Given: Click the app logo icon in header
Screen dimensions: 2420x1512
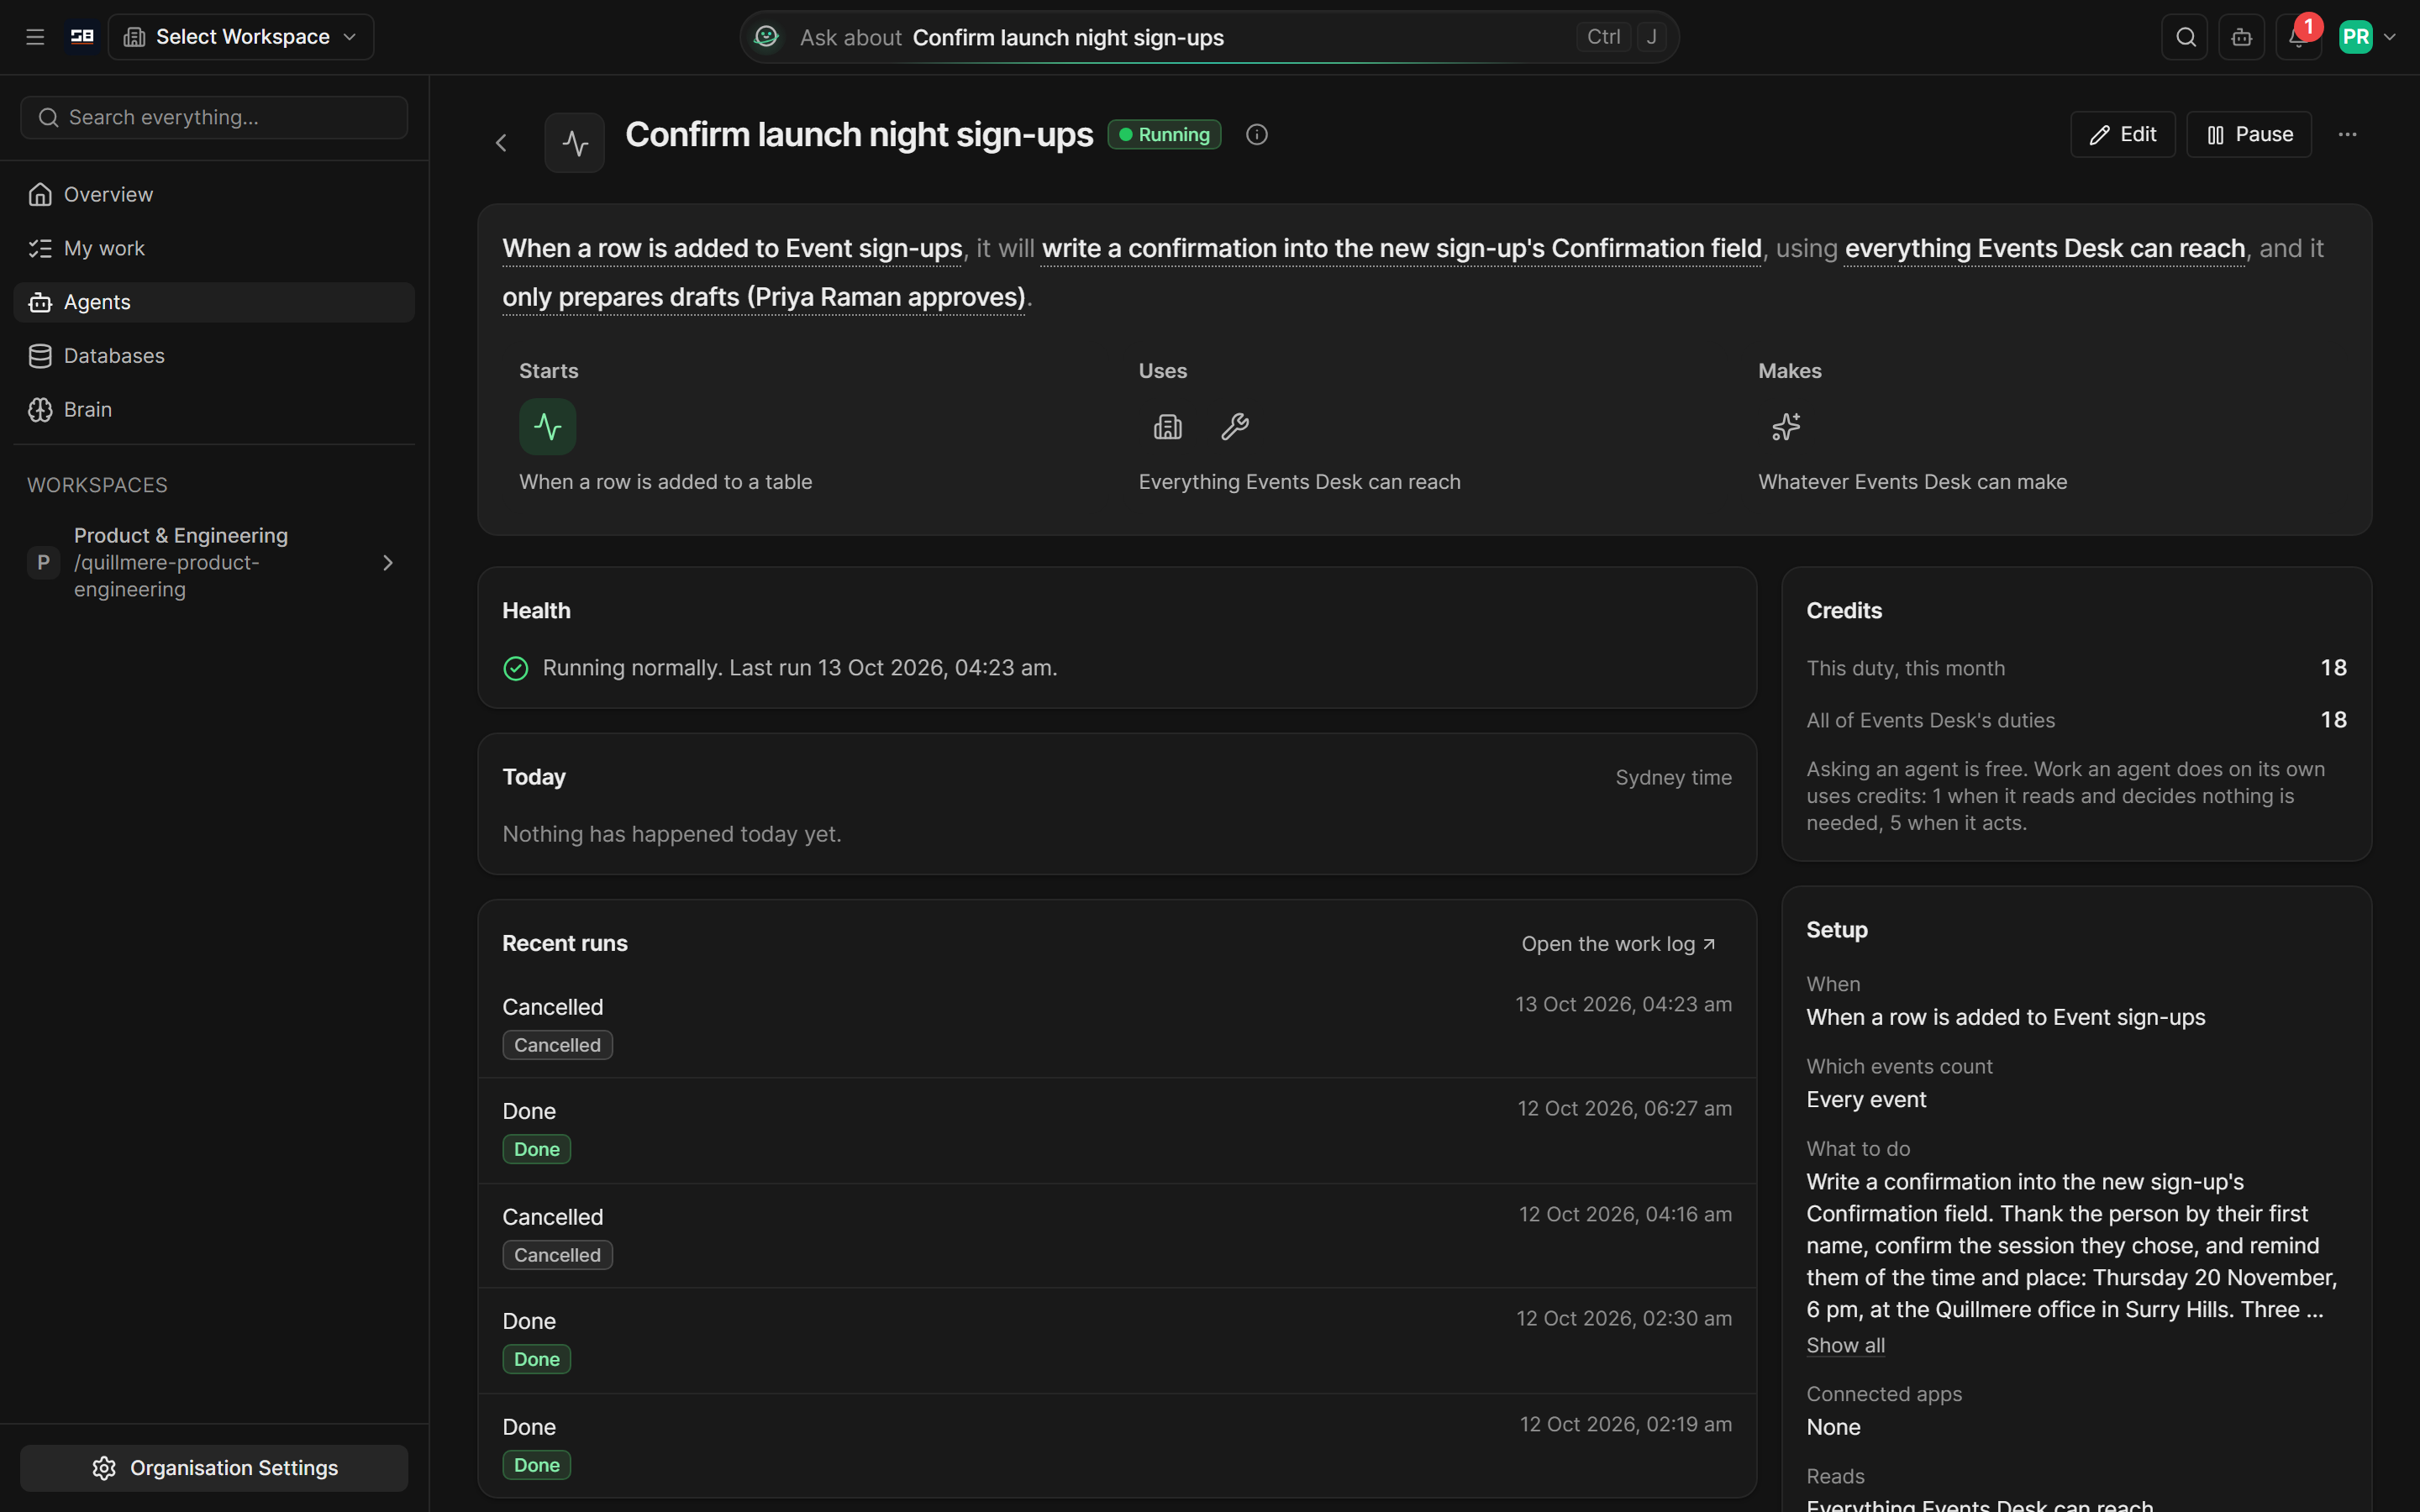Looking at the screenshot, I should tap(82, 37).
